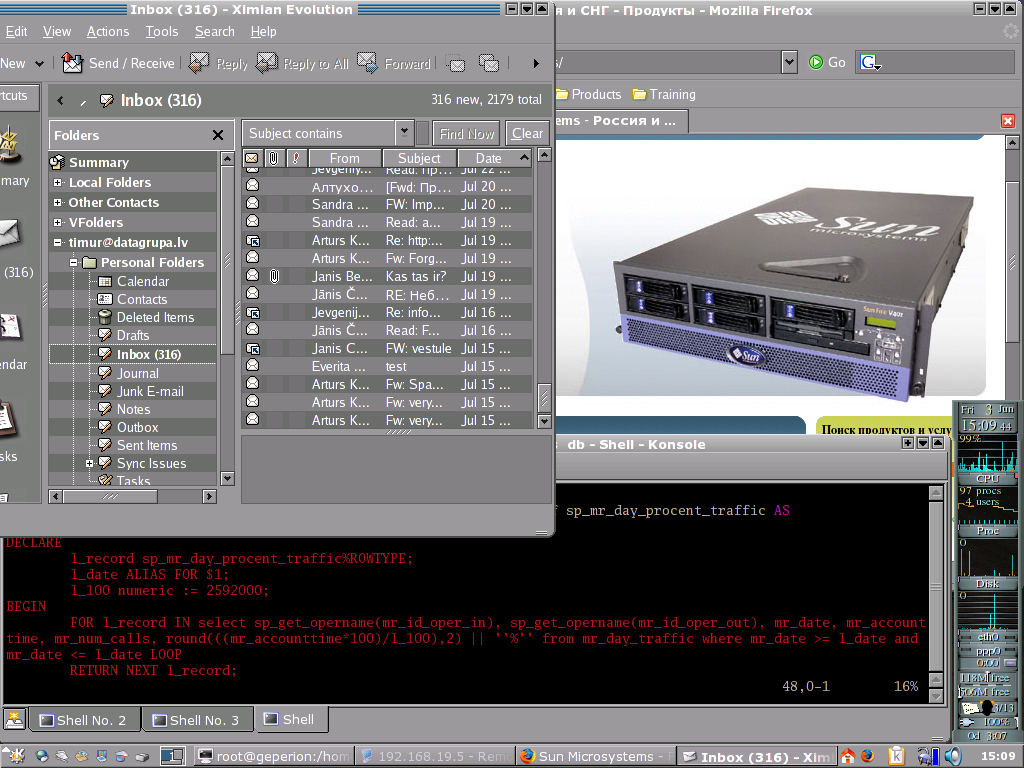Choose Reply to All in Evolution toolbar
Screen dimensions: 1024x768
(x=302, y=63)
